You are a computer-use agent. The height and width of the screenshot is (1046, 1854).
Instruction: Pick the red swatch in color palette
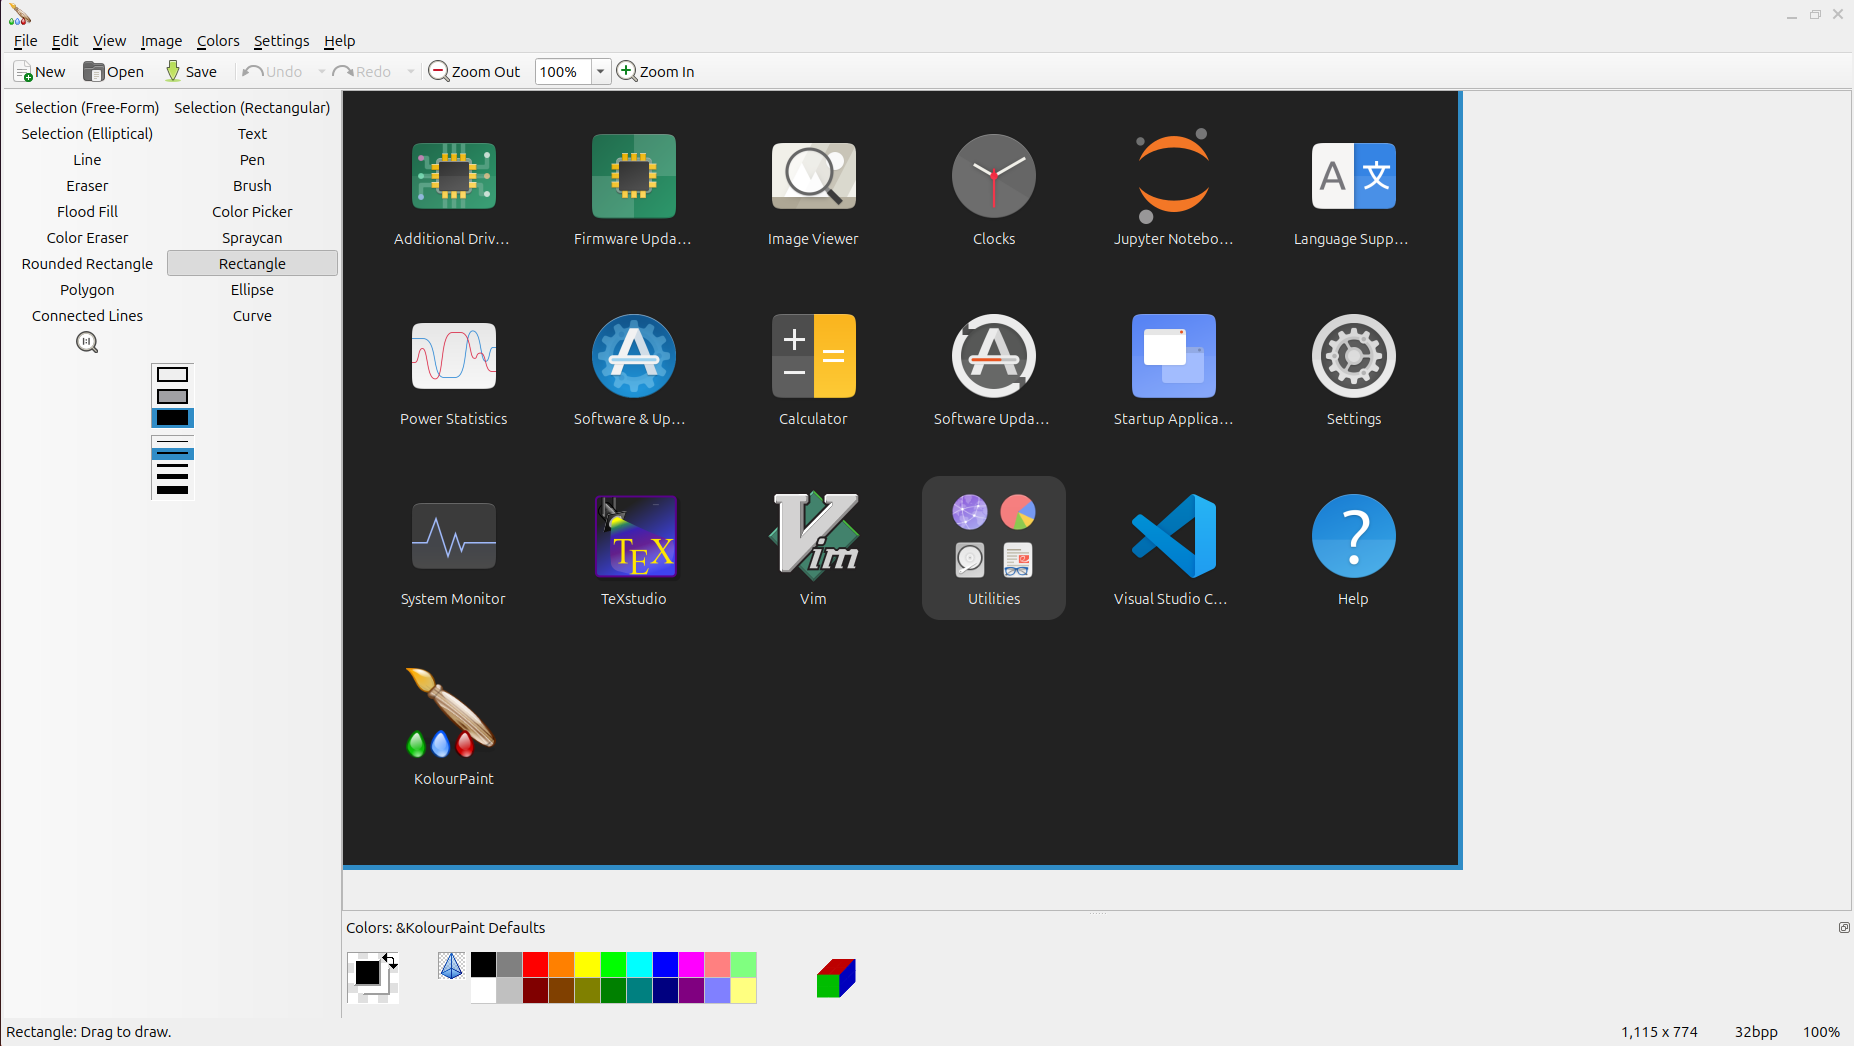[x=535, y=965]
